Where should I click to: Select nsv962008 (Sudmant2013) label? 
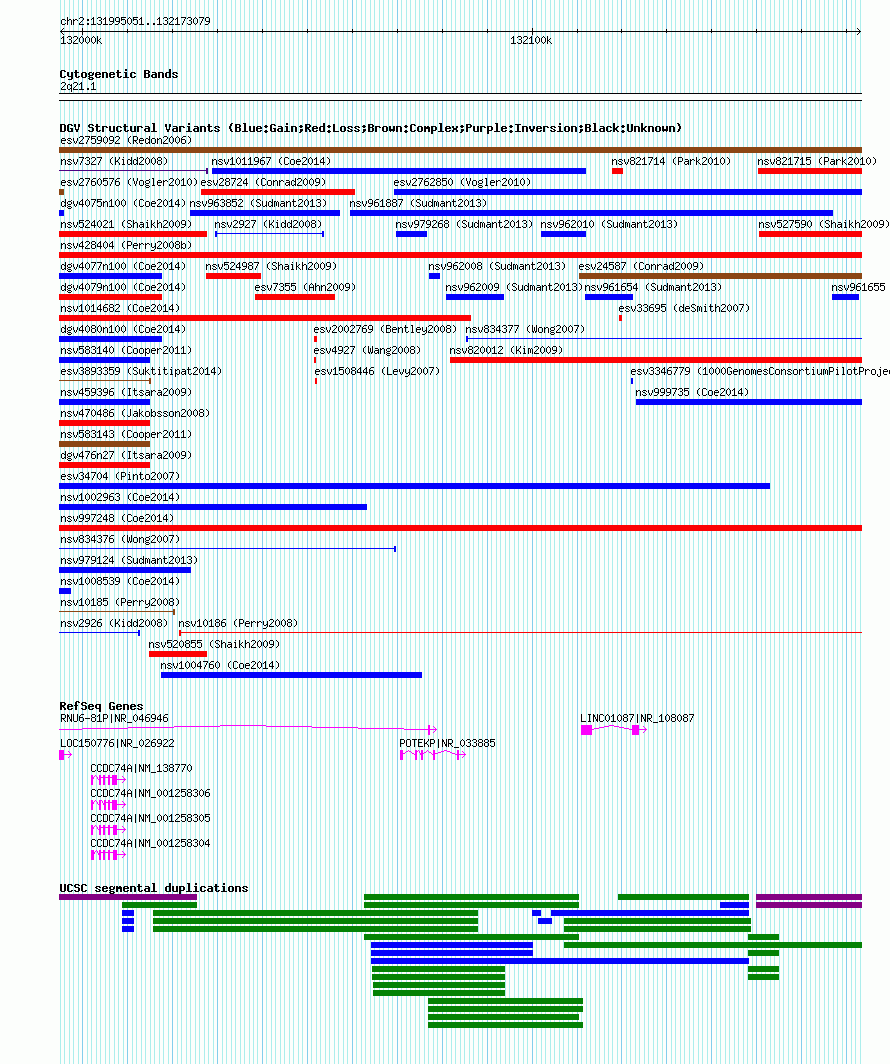coord(497,267)
